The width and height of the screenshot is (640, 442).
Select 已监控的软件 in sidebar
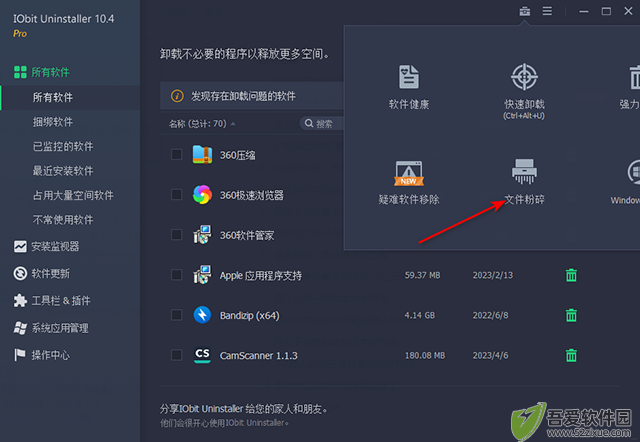(63, 147)
